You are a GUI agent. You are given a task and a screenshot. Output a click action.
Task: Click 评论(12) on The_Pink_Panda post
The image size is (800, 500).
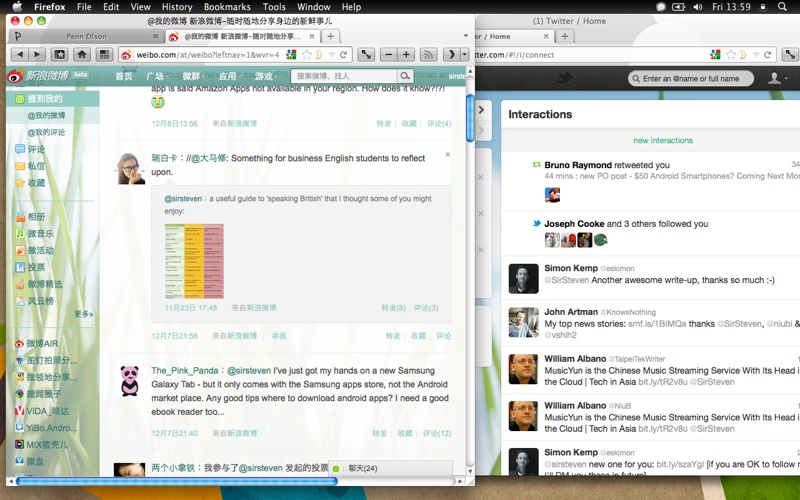pyautogui.click(x=437, y=433)
